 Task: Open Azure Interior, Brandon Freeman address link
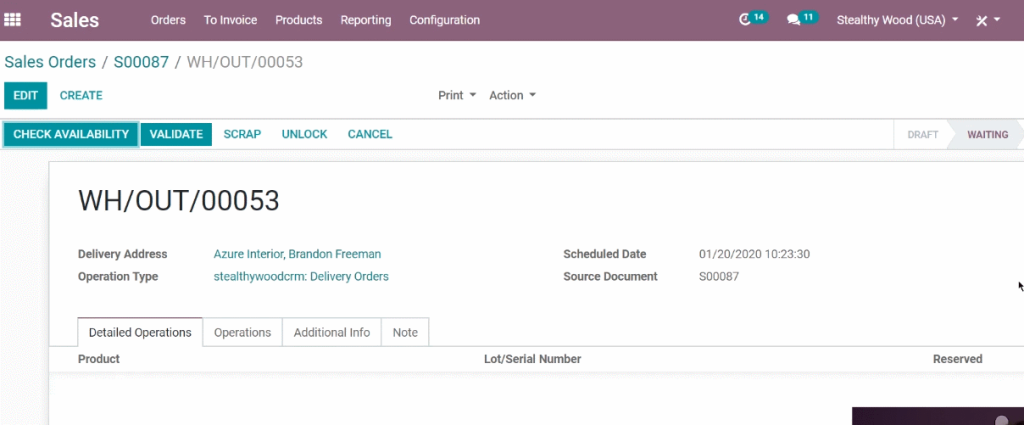pyautogui.click(x=297, y=254)
